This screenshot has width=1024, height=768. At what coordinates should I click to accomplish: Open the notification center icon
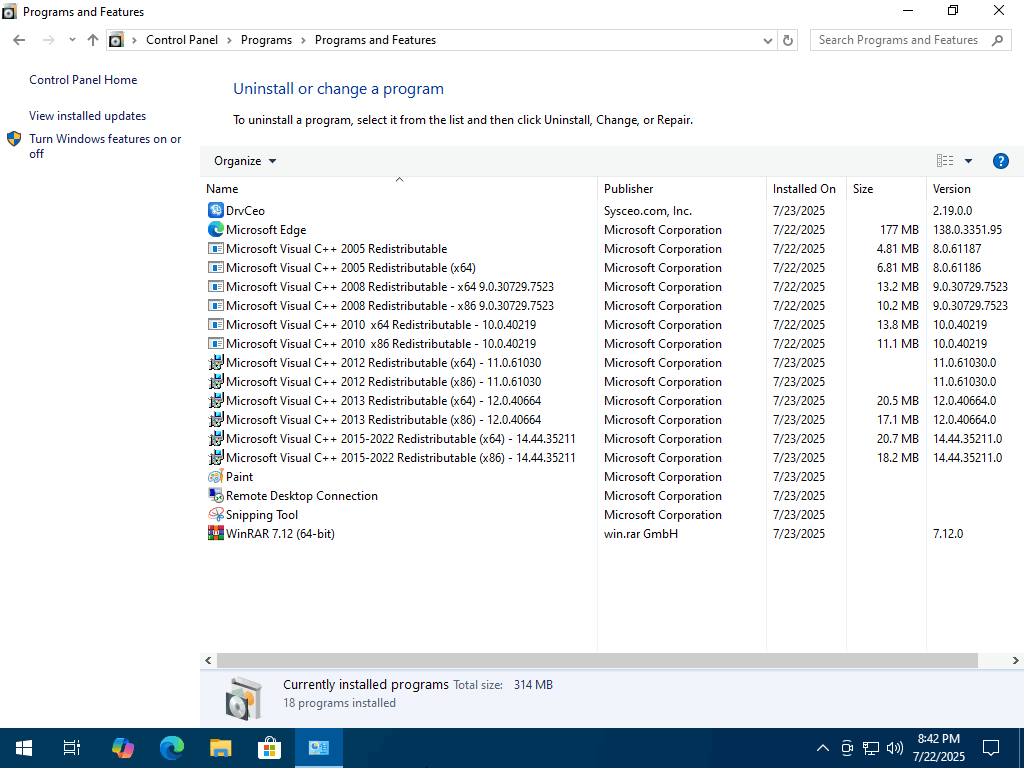tap(991, 748)
